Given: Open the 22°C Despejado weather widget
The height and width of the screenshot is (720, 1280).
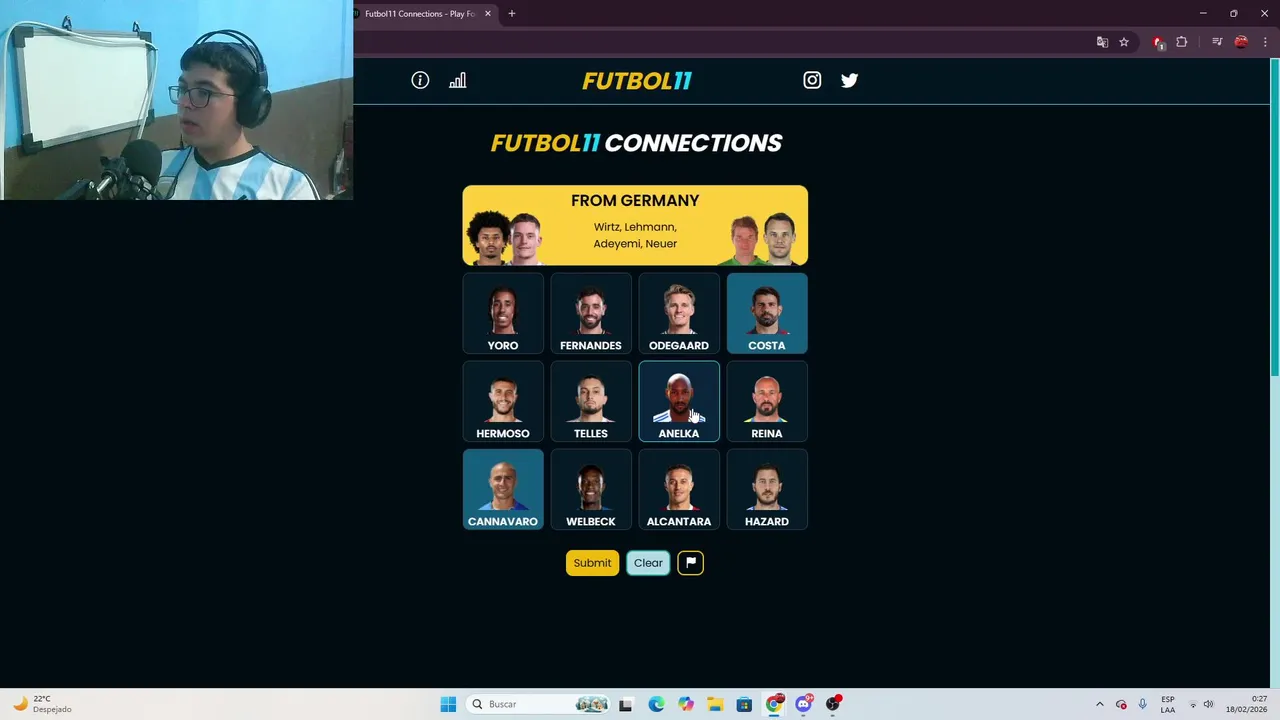Looking at the screenshot, I should pos(41,704).
